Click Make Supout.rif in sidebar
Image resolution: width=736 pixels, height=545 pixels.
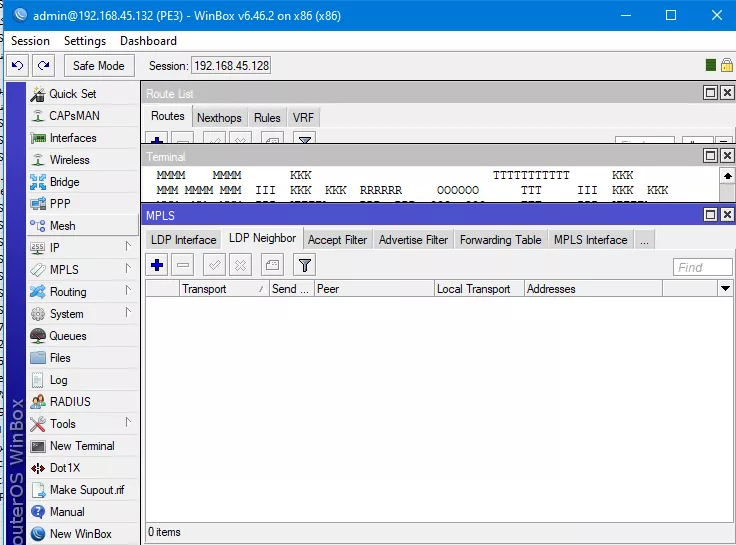point(83,490)
